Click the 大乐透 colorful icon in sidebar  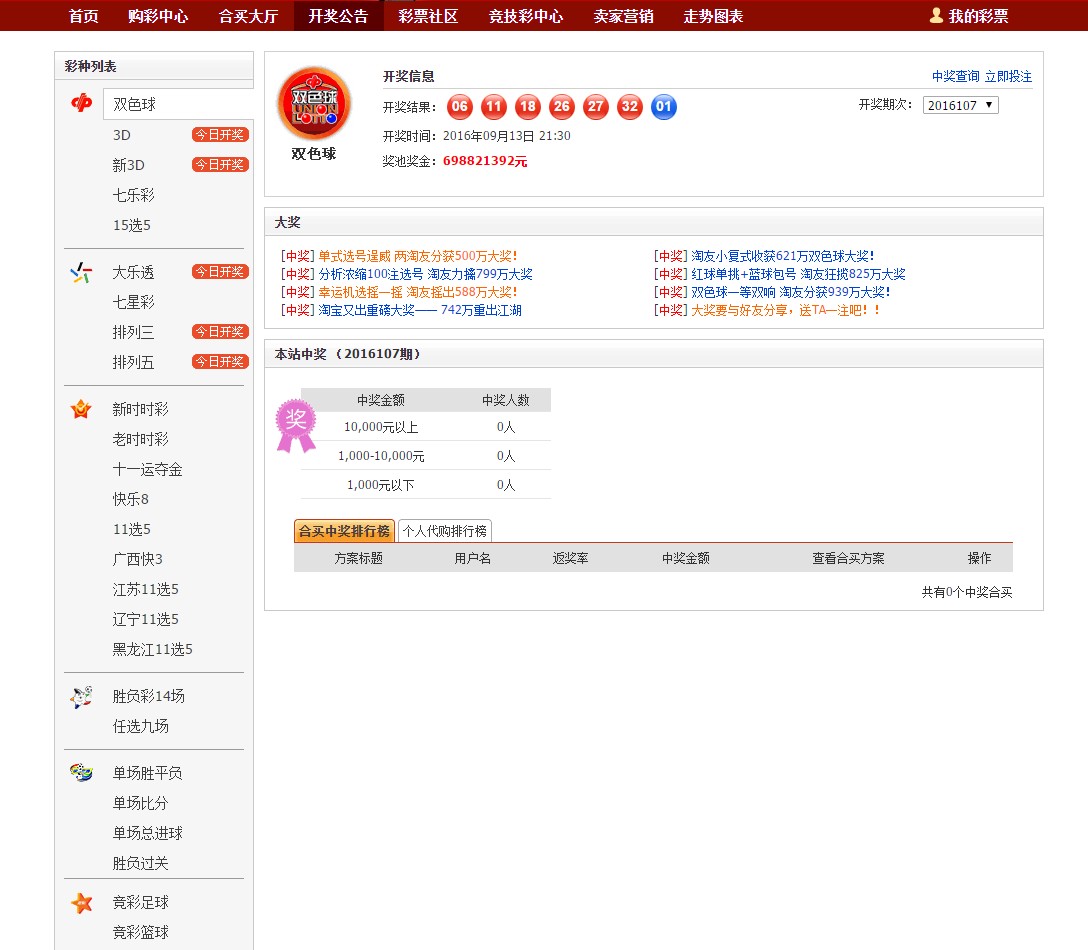(81, 272)
